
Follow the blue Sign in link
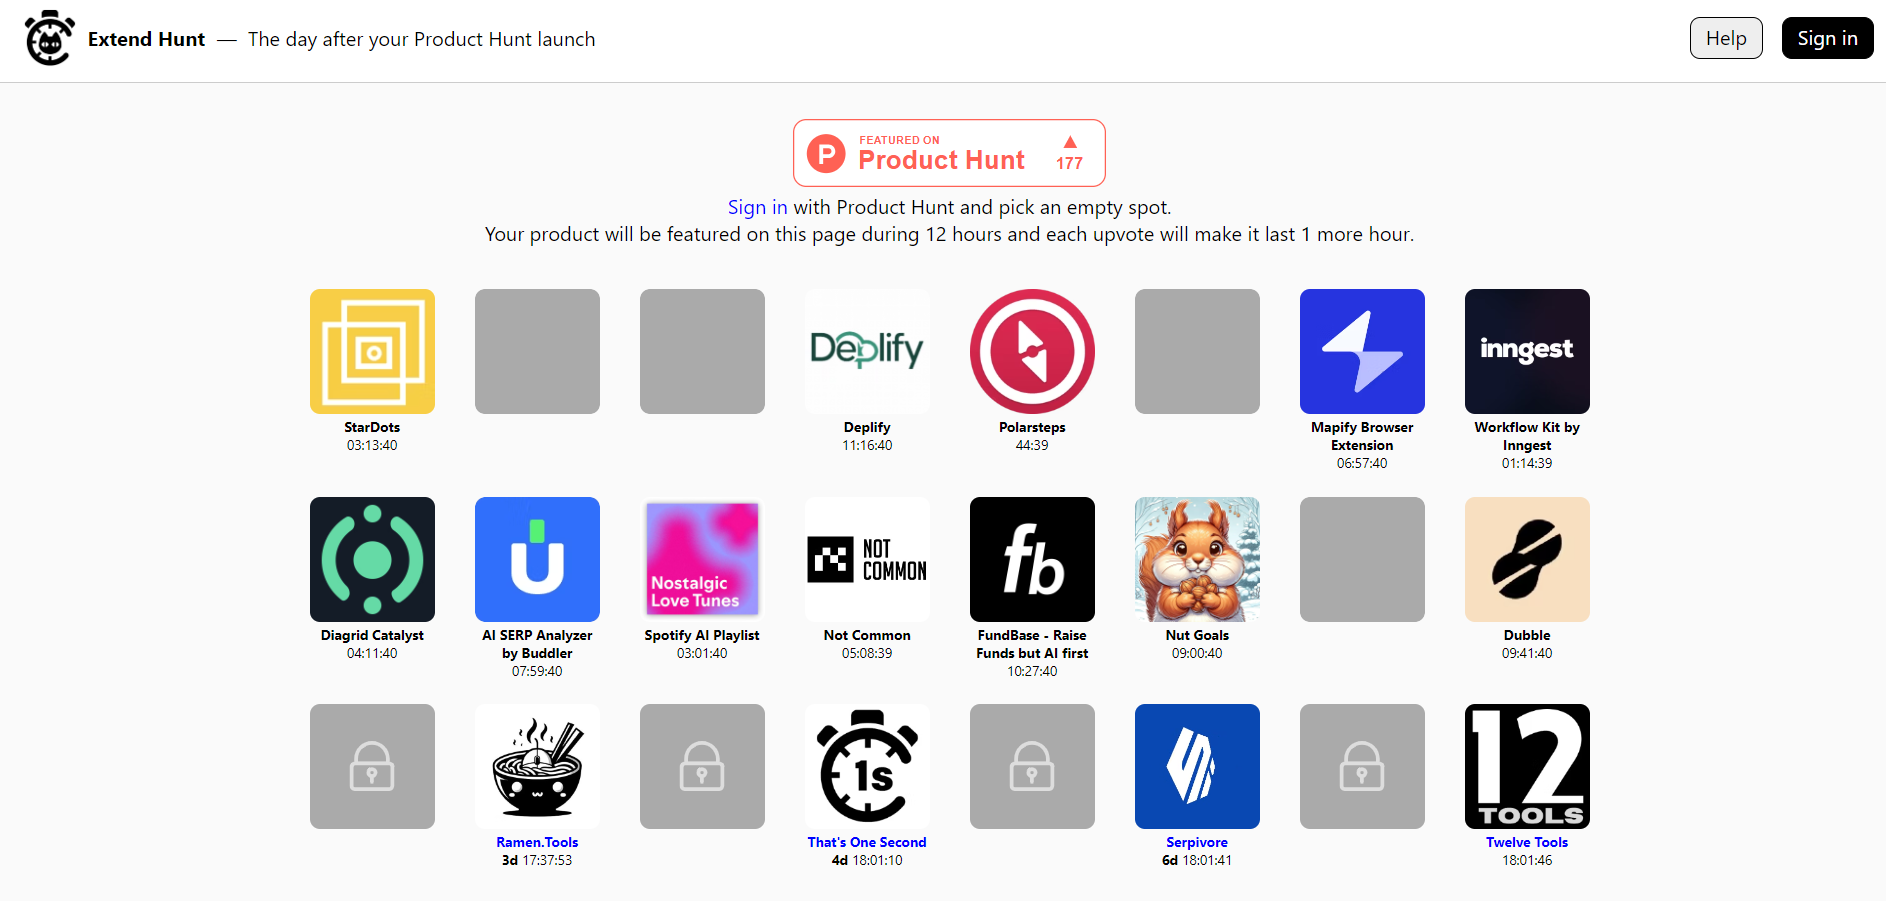757,207
